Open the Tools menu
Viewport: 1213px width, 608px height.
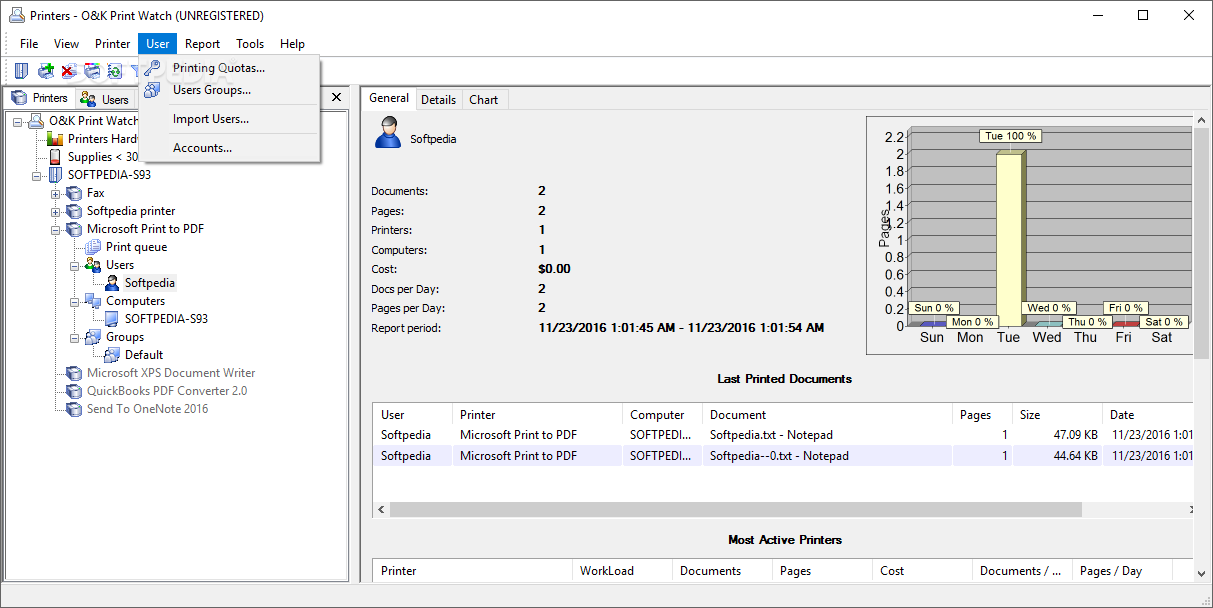250,44
